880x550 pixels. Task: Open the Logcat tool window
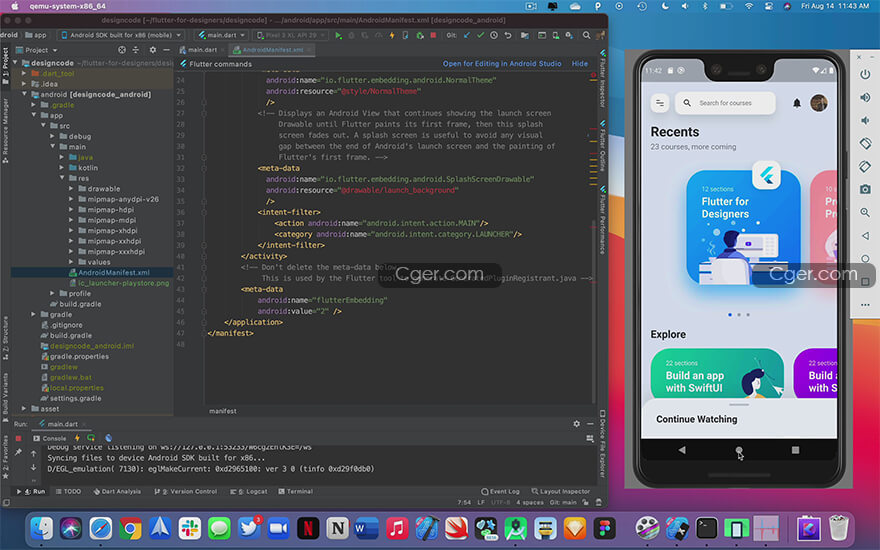[x=249, y=492]
